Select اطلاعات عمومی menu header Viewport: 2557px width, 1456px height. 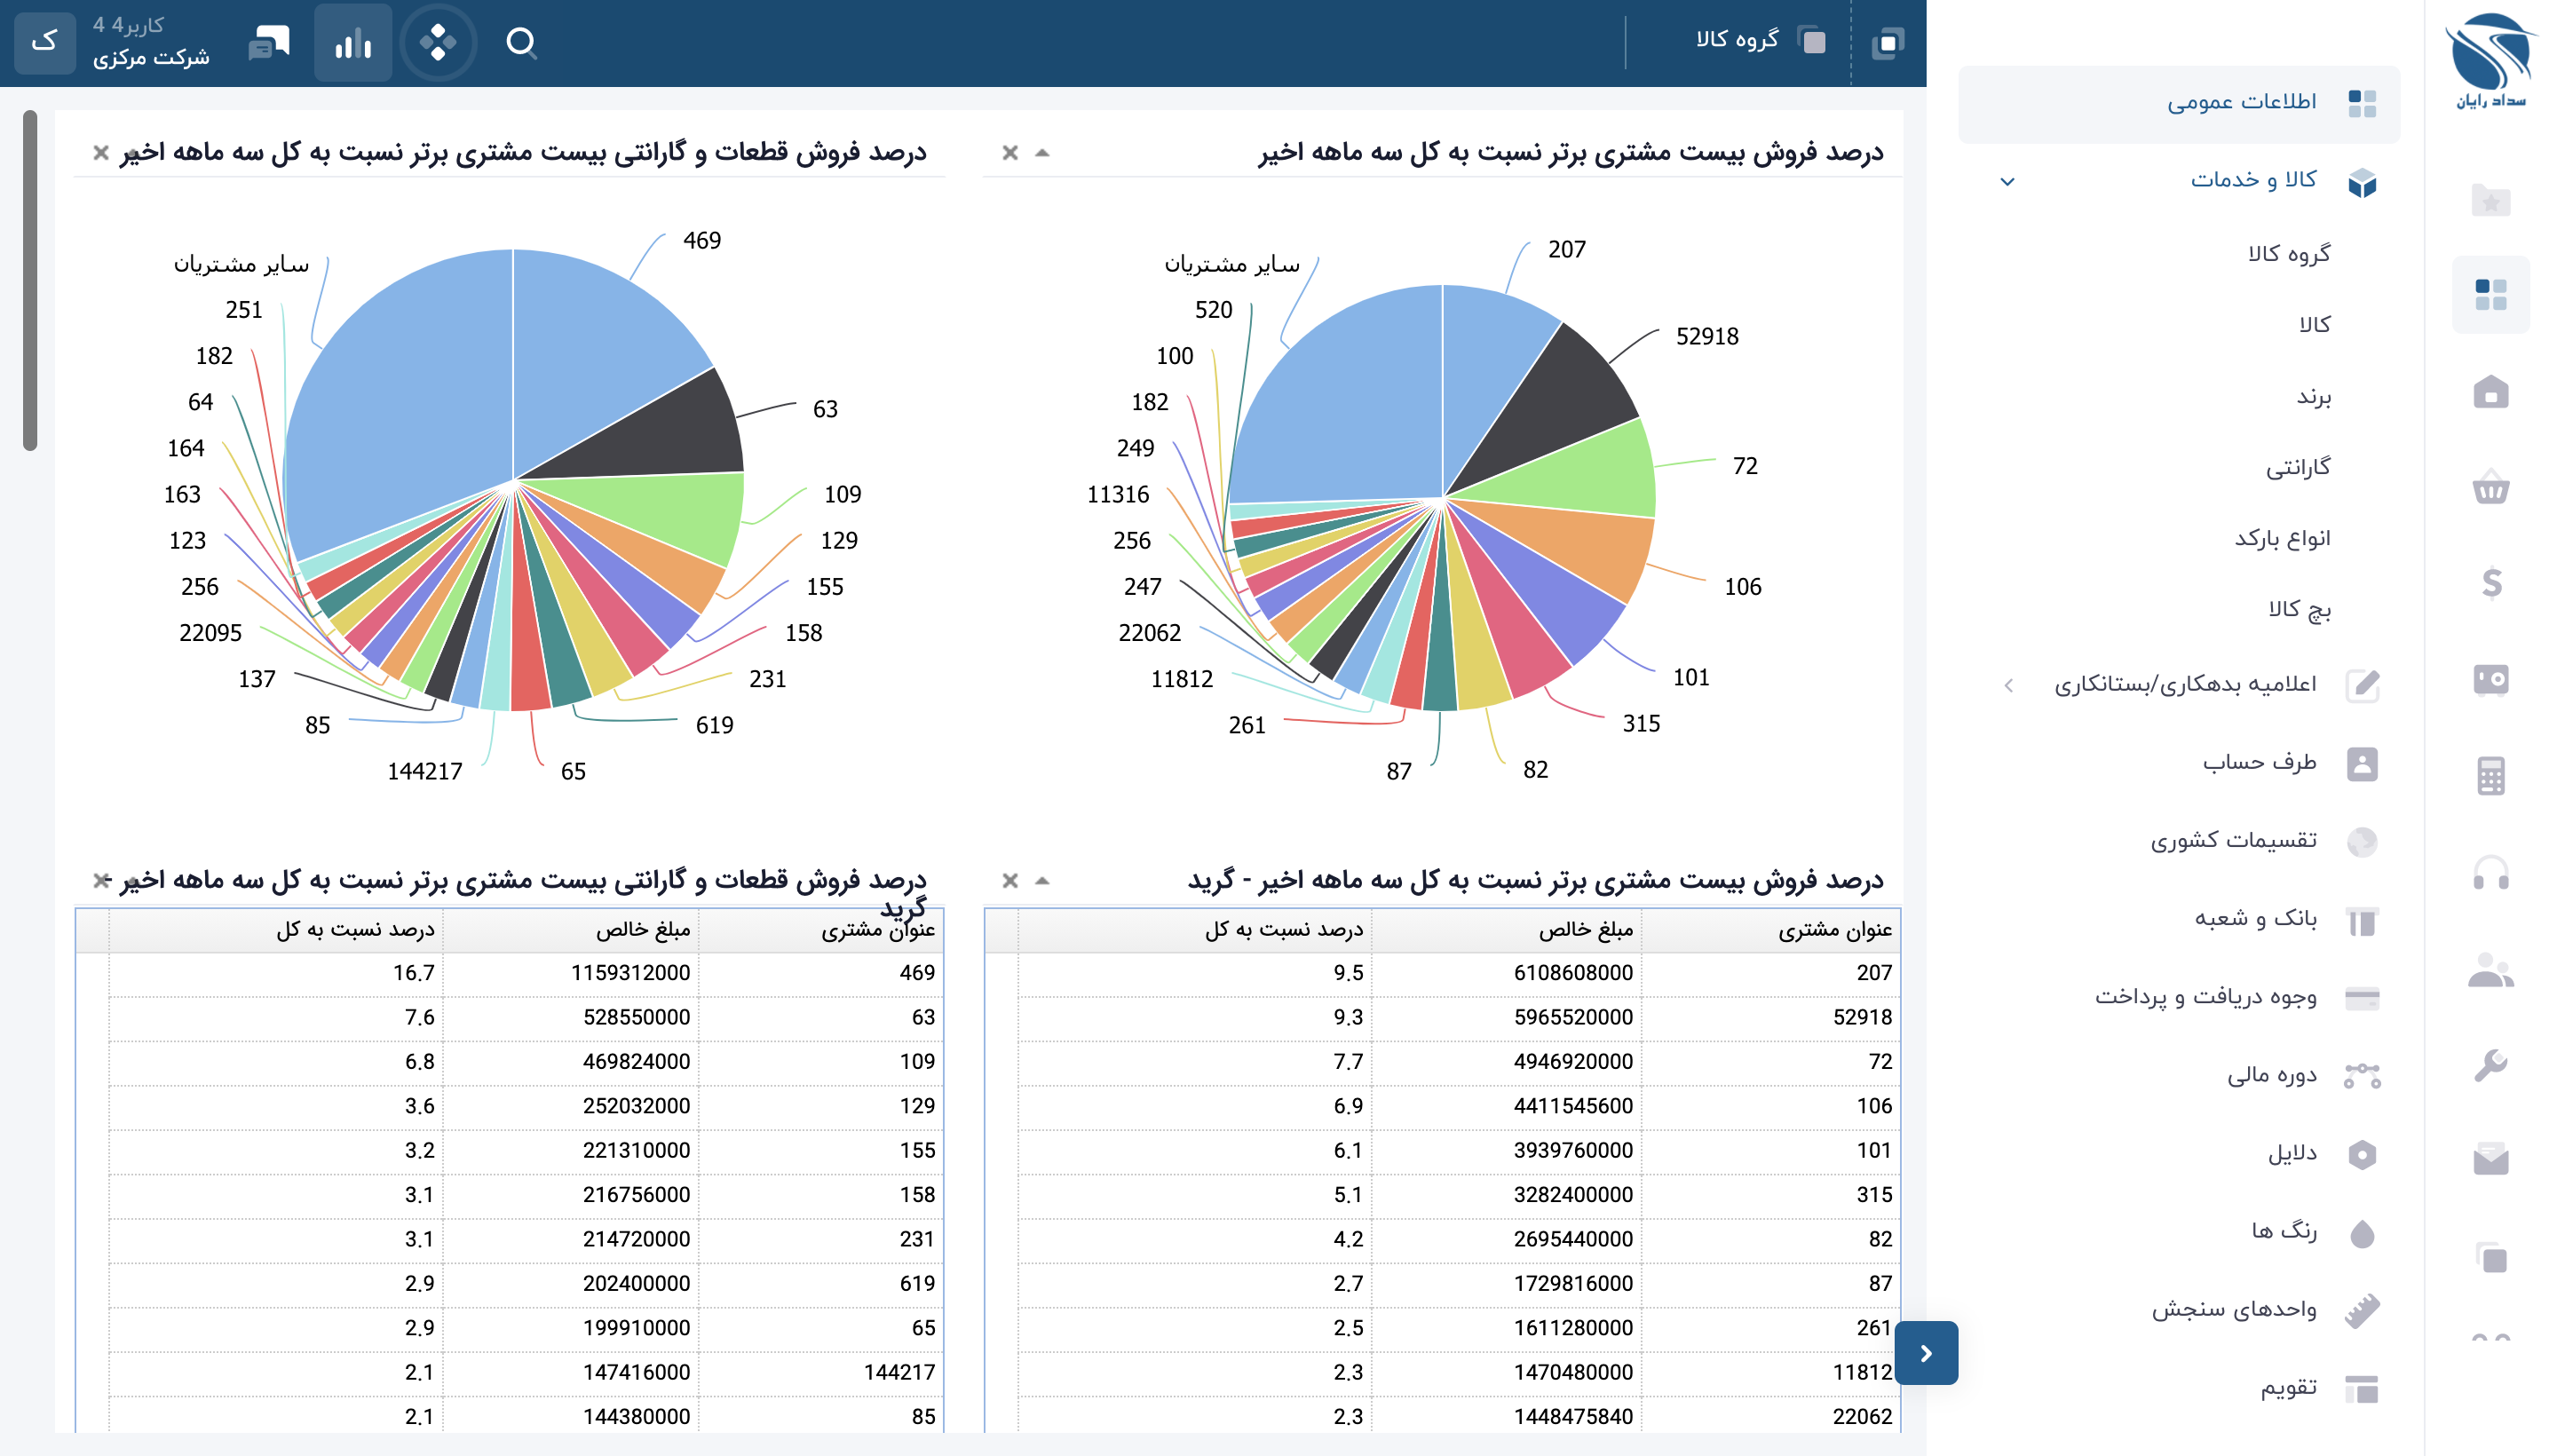(x=2178, y=103)
